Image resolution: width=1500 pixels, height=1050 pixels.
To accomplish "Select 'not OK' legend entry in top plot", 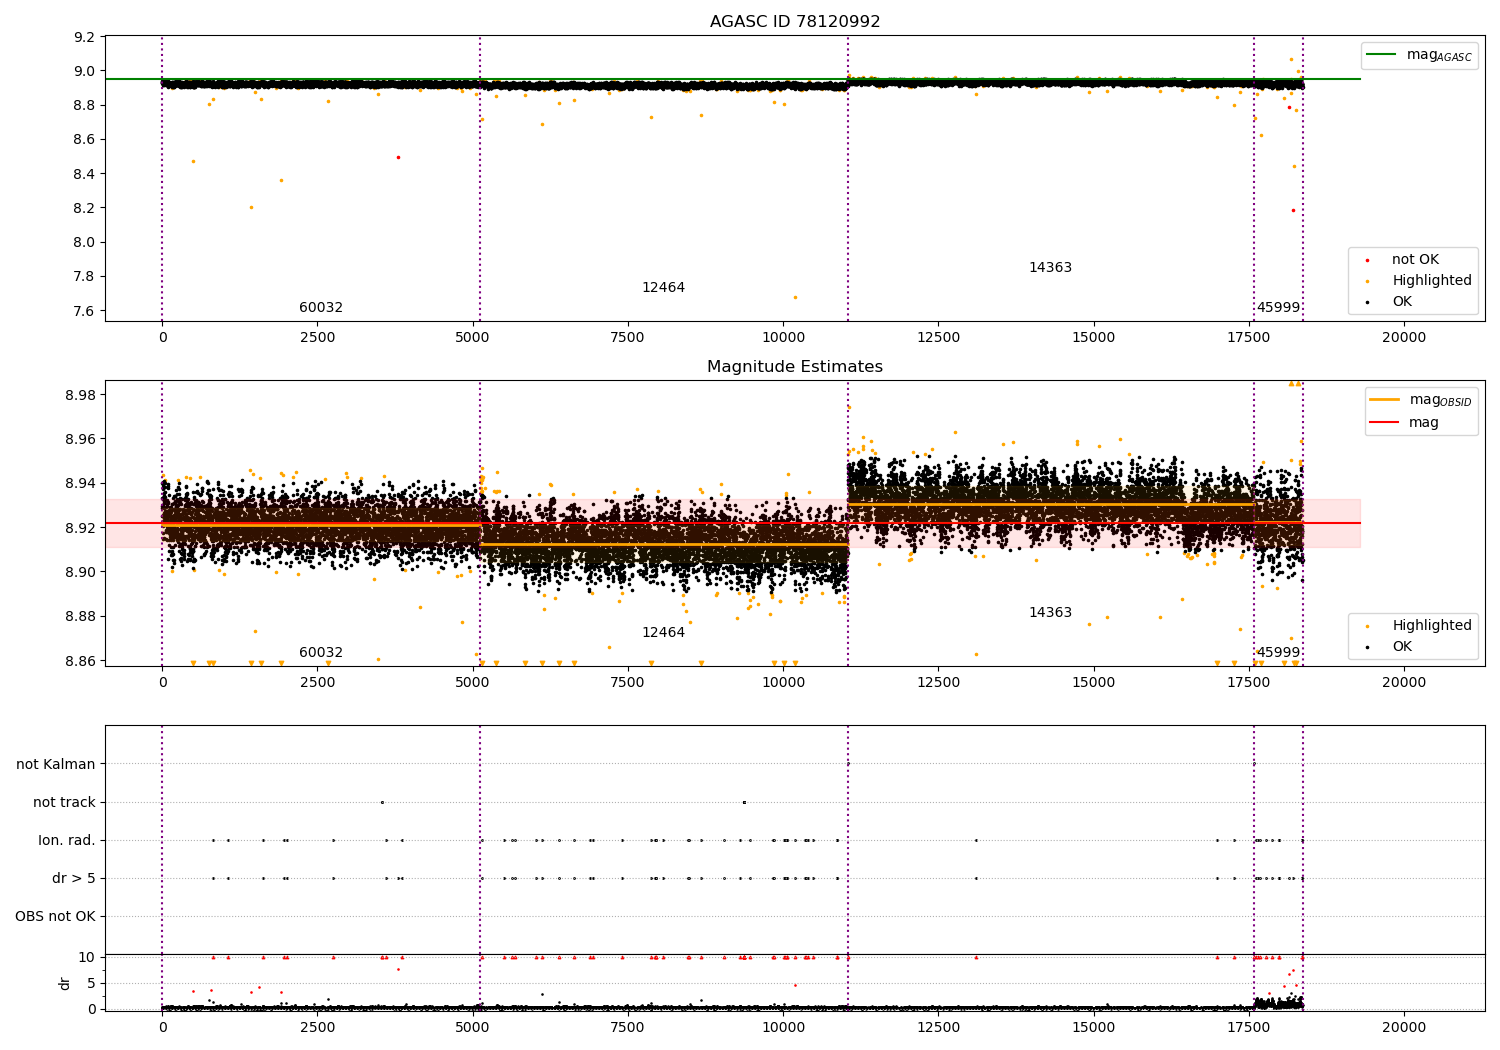I will point(1415,260).
